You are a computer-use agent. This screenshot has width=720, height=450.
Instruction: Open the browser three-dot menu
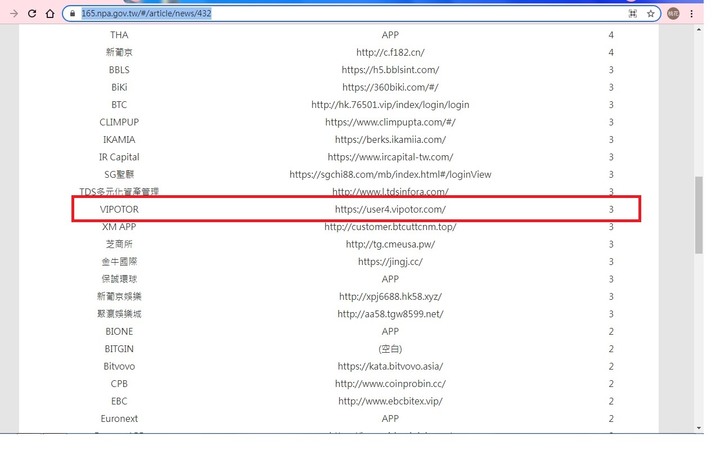pos(692,14)
